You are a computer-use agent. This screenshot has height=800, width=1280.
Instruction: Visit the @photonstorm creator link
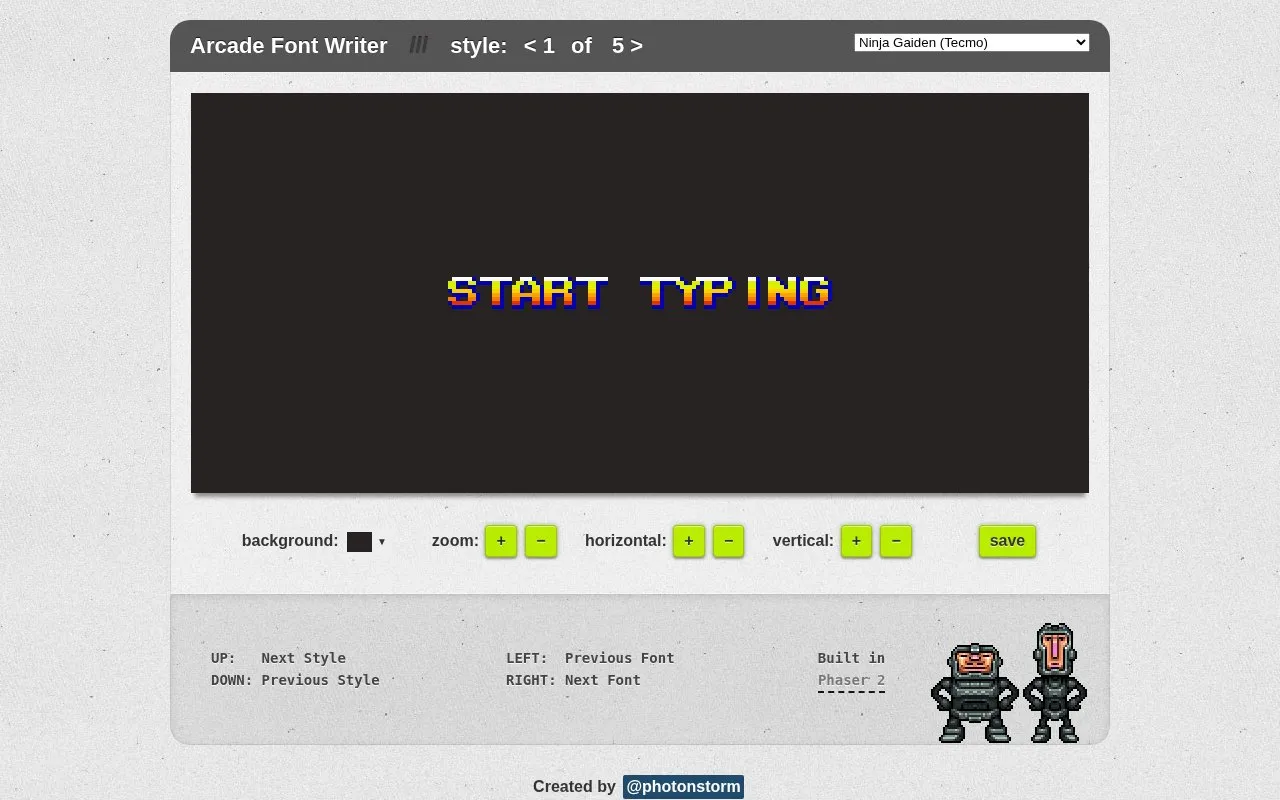[x=683, y=787]
